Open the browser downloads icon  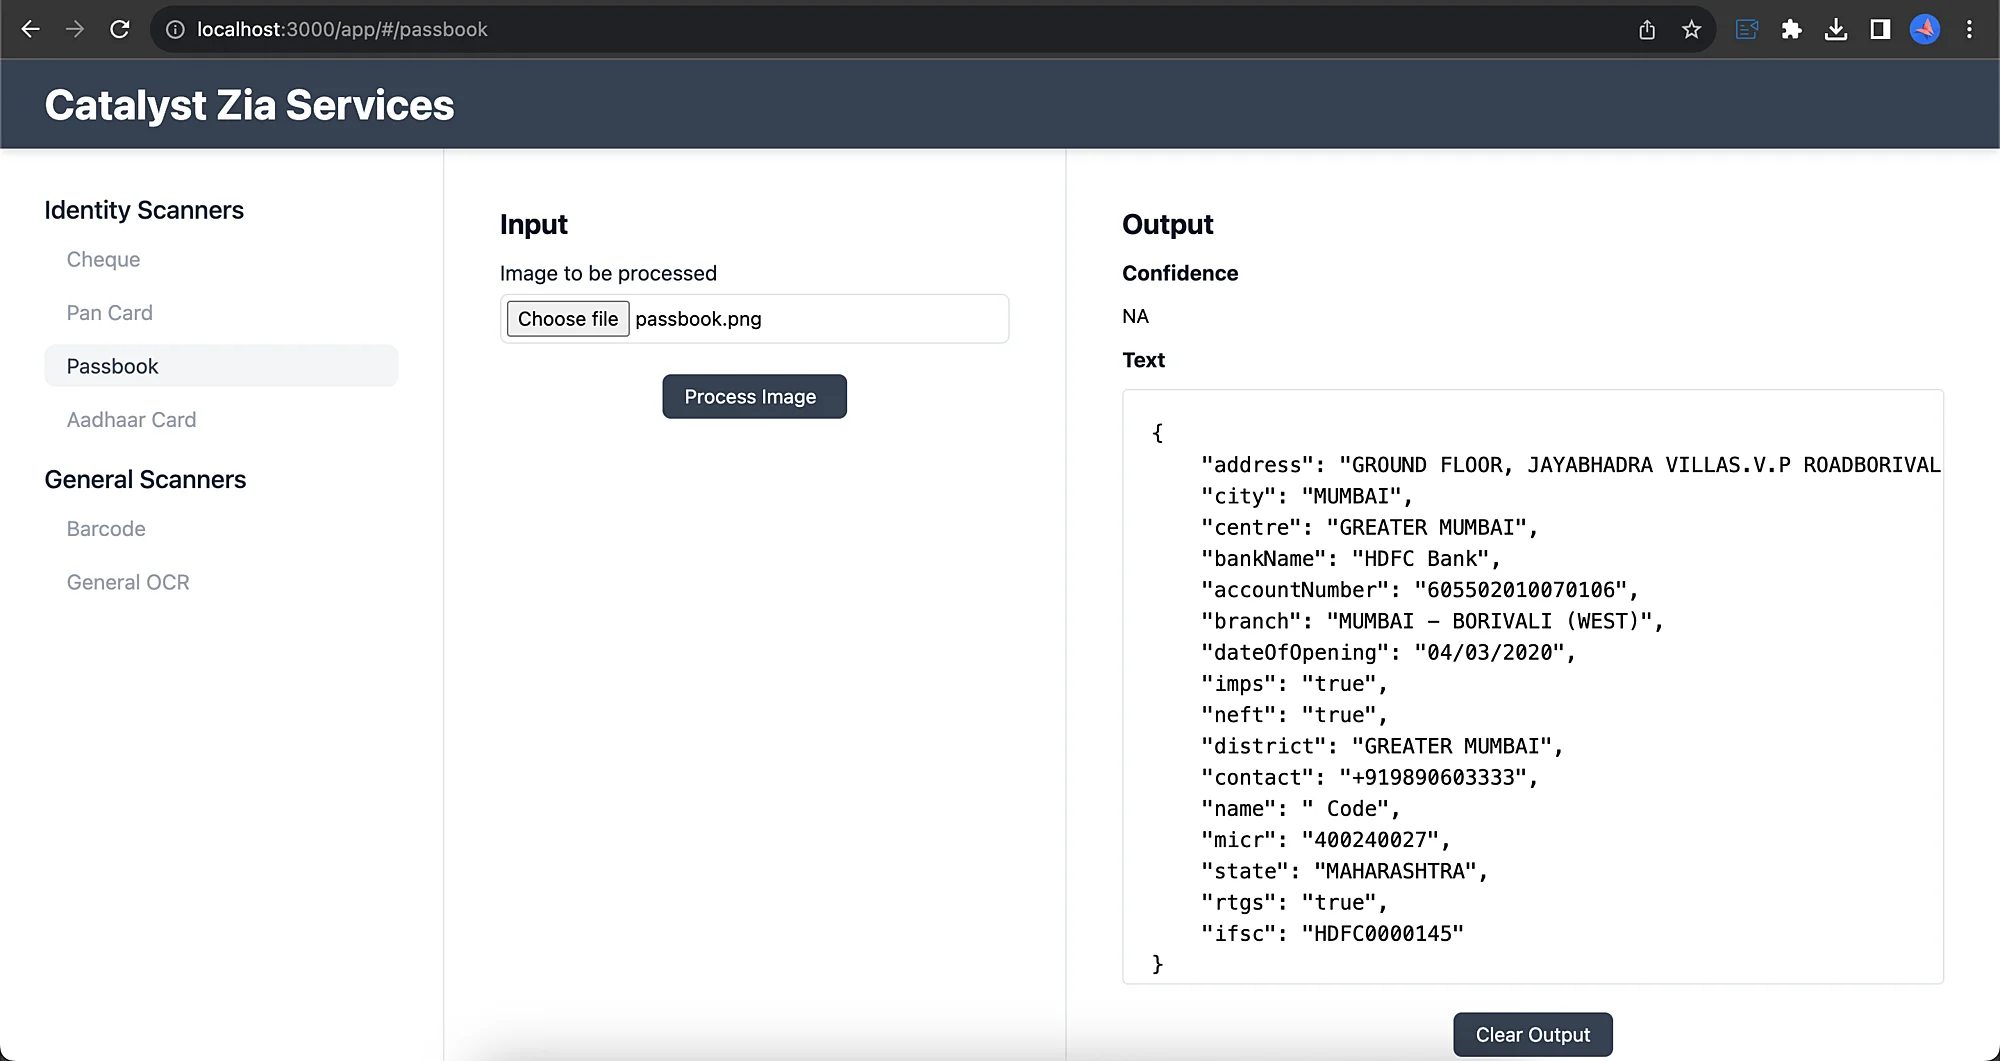1836,30
